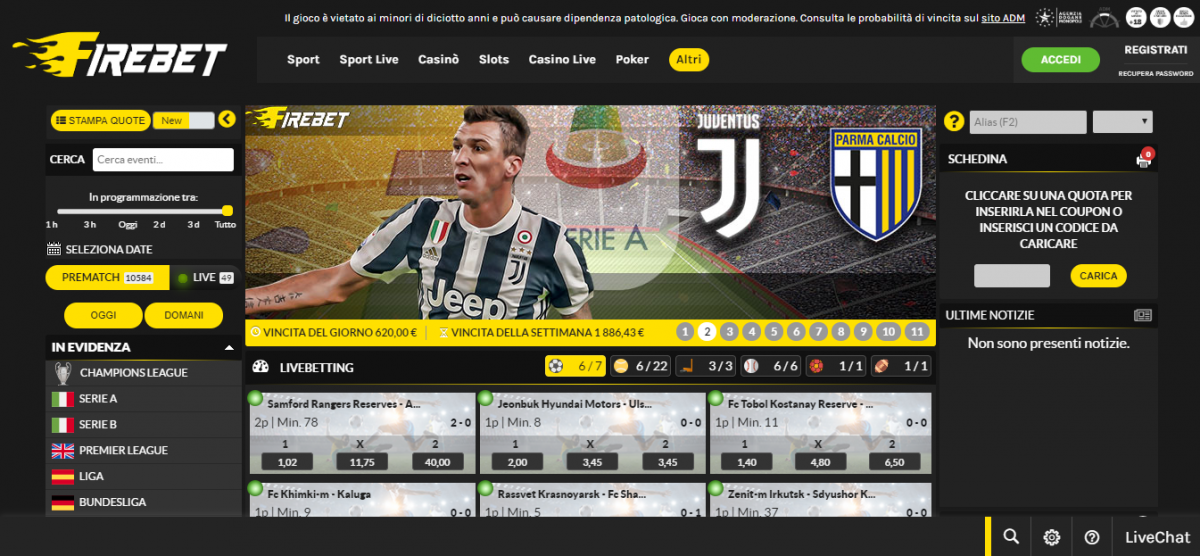Go to banner slide 11
This screenshot has width=1200, height=556.
[918, 332]
